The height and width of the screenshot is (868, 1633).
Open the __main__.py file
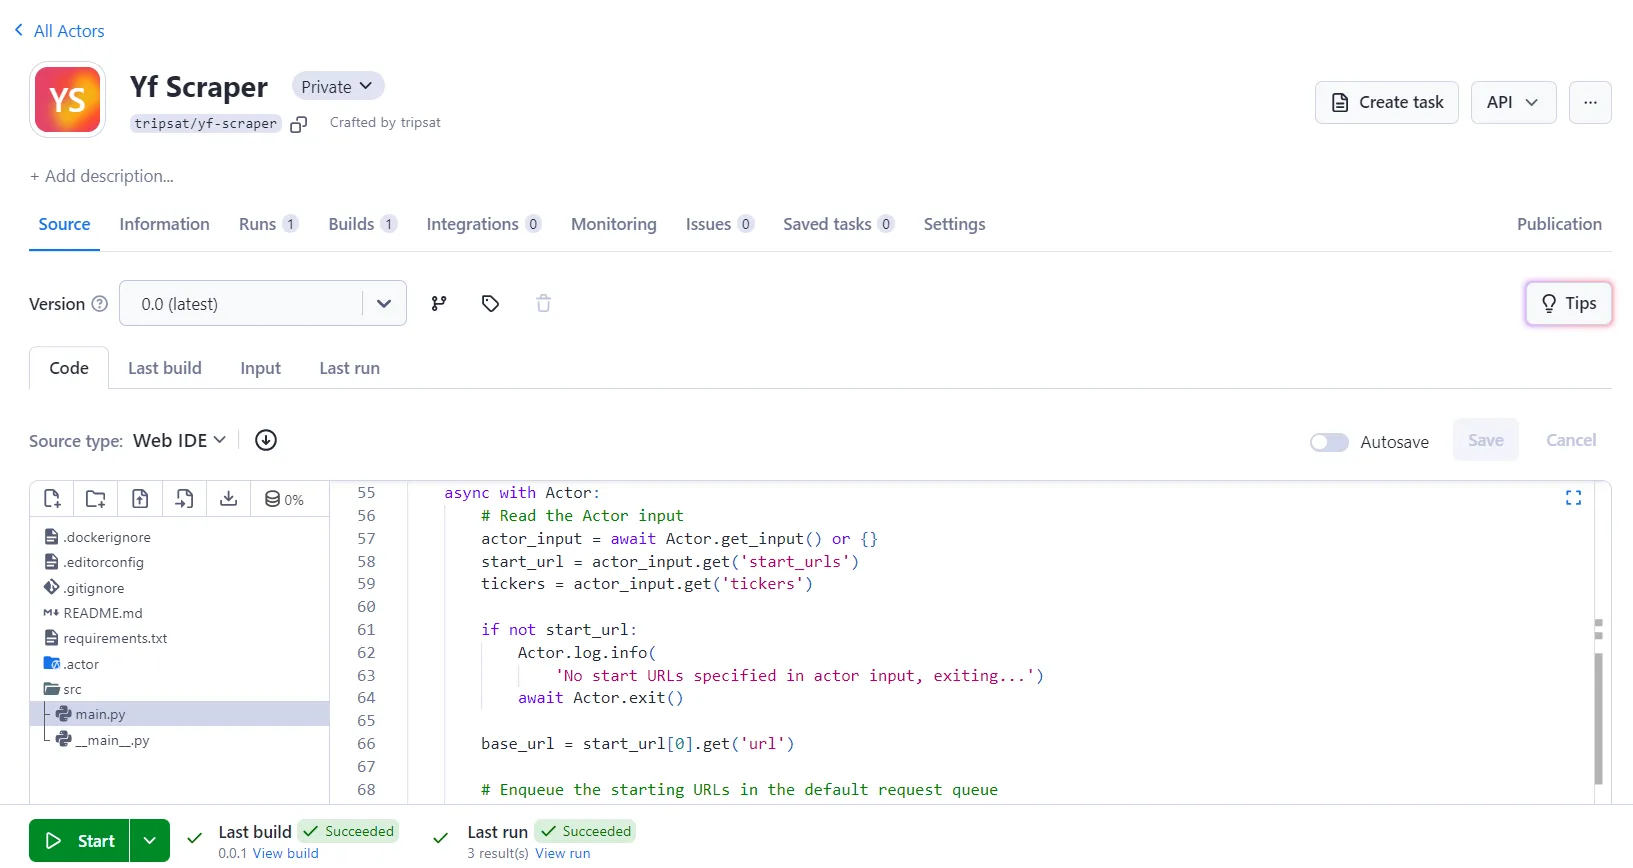[x=102, y=740]
